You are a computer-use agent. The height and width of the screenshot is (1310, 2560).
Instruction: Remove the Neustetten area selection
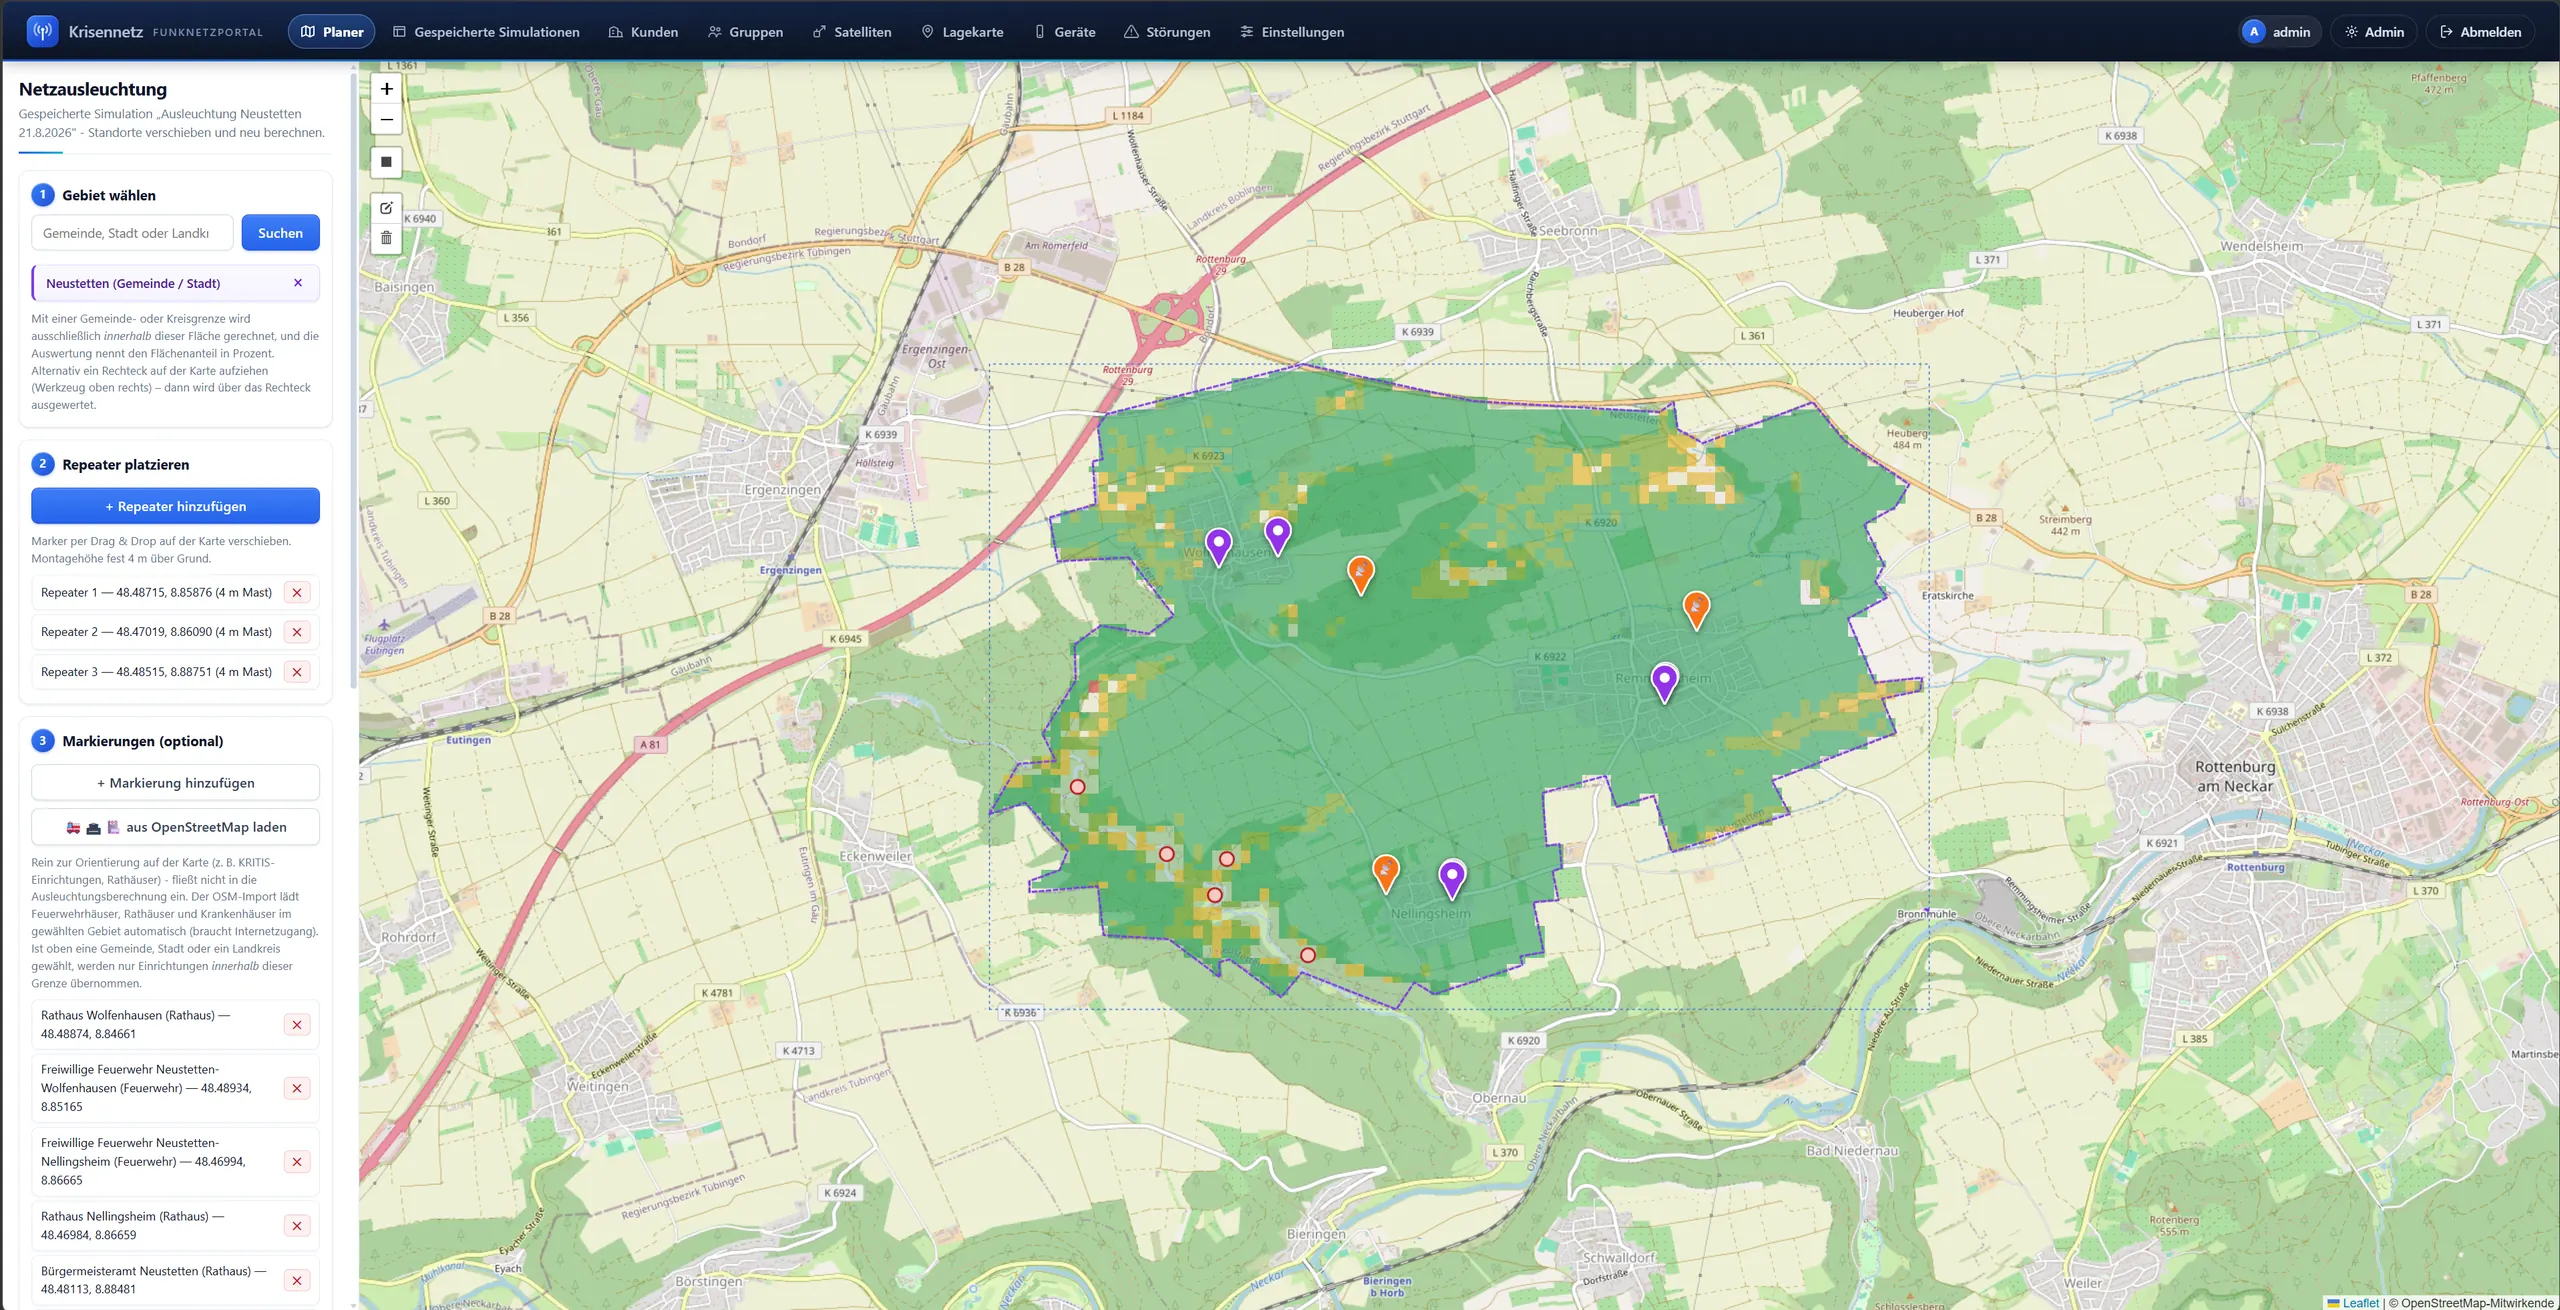[x=298, y=283]
